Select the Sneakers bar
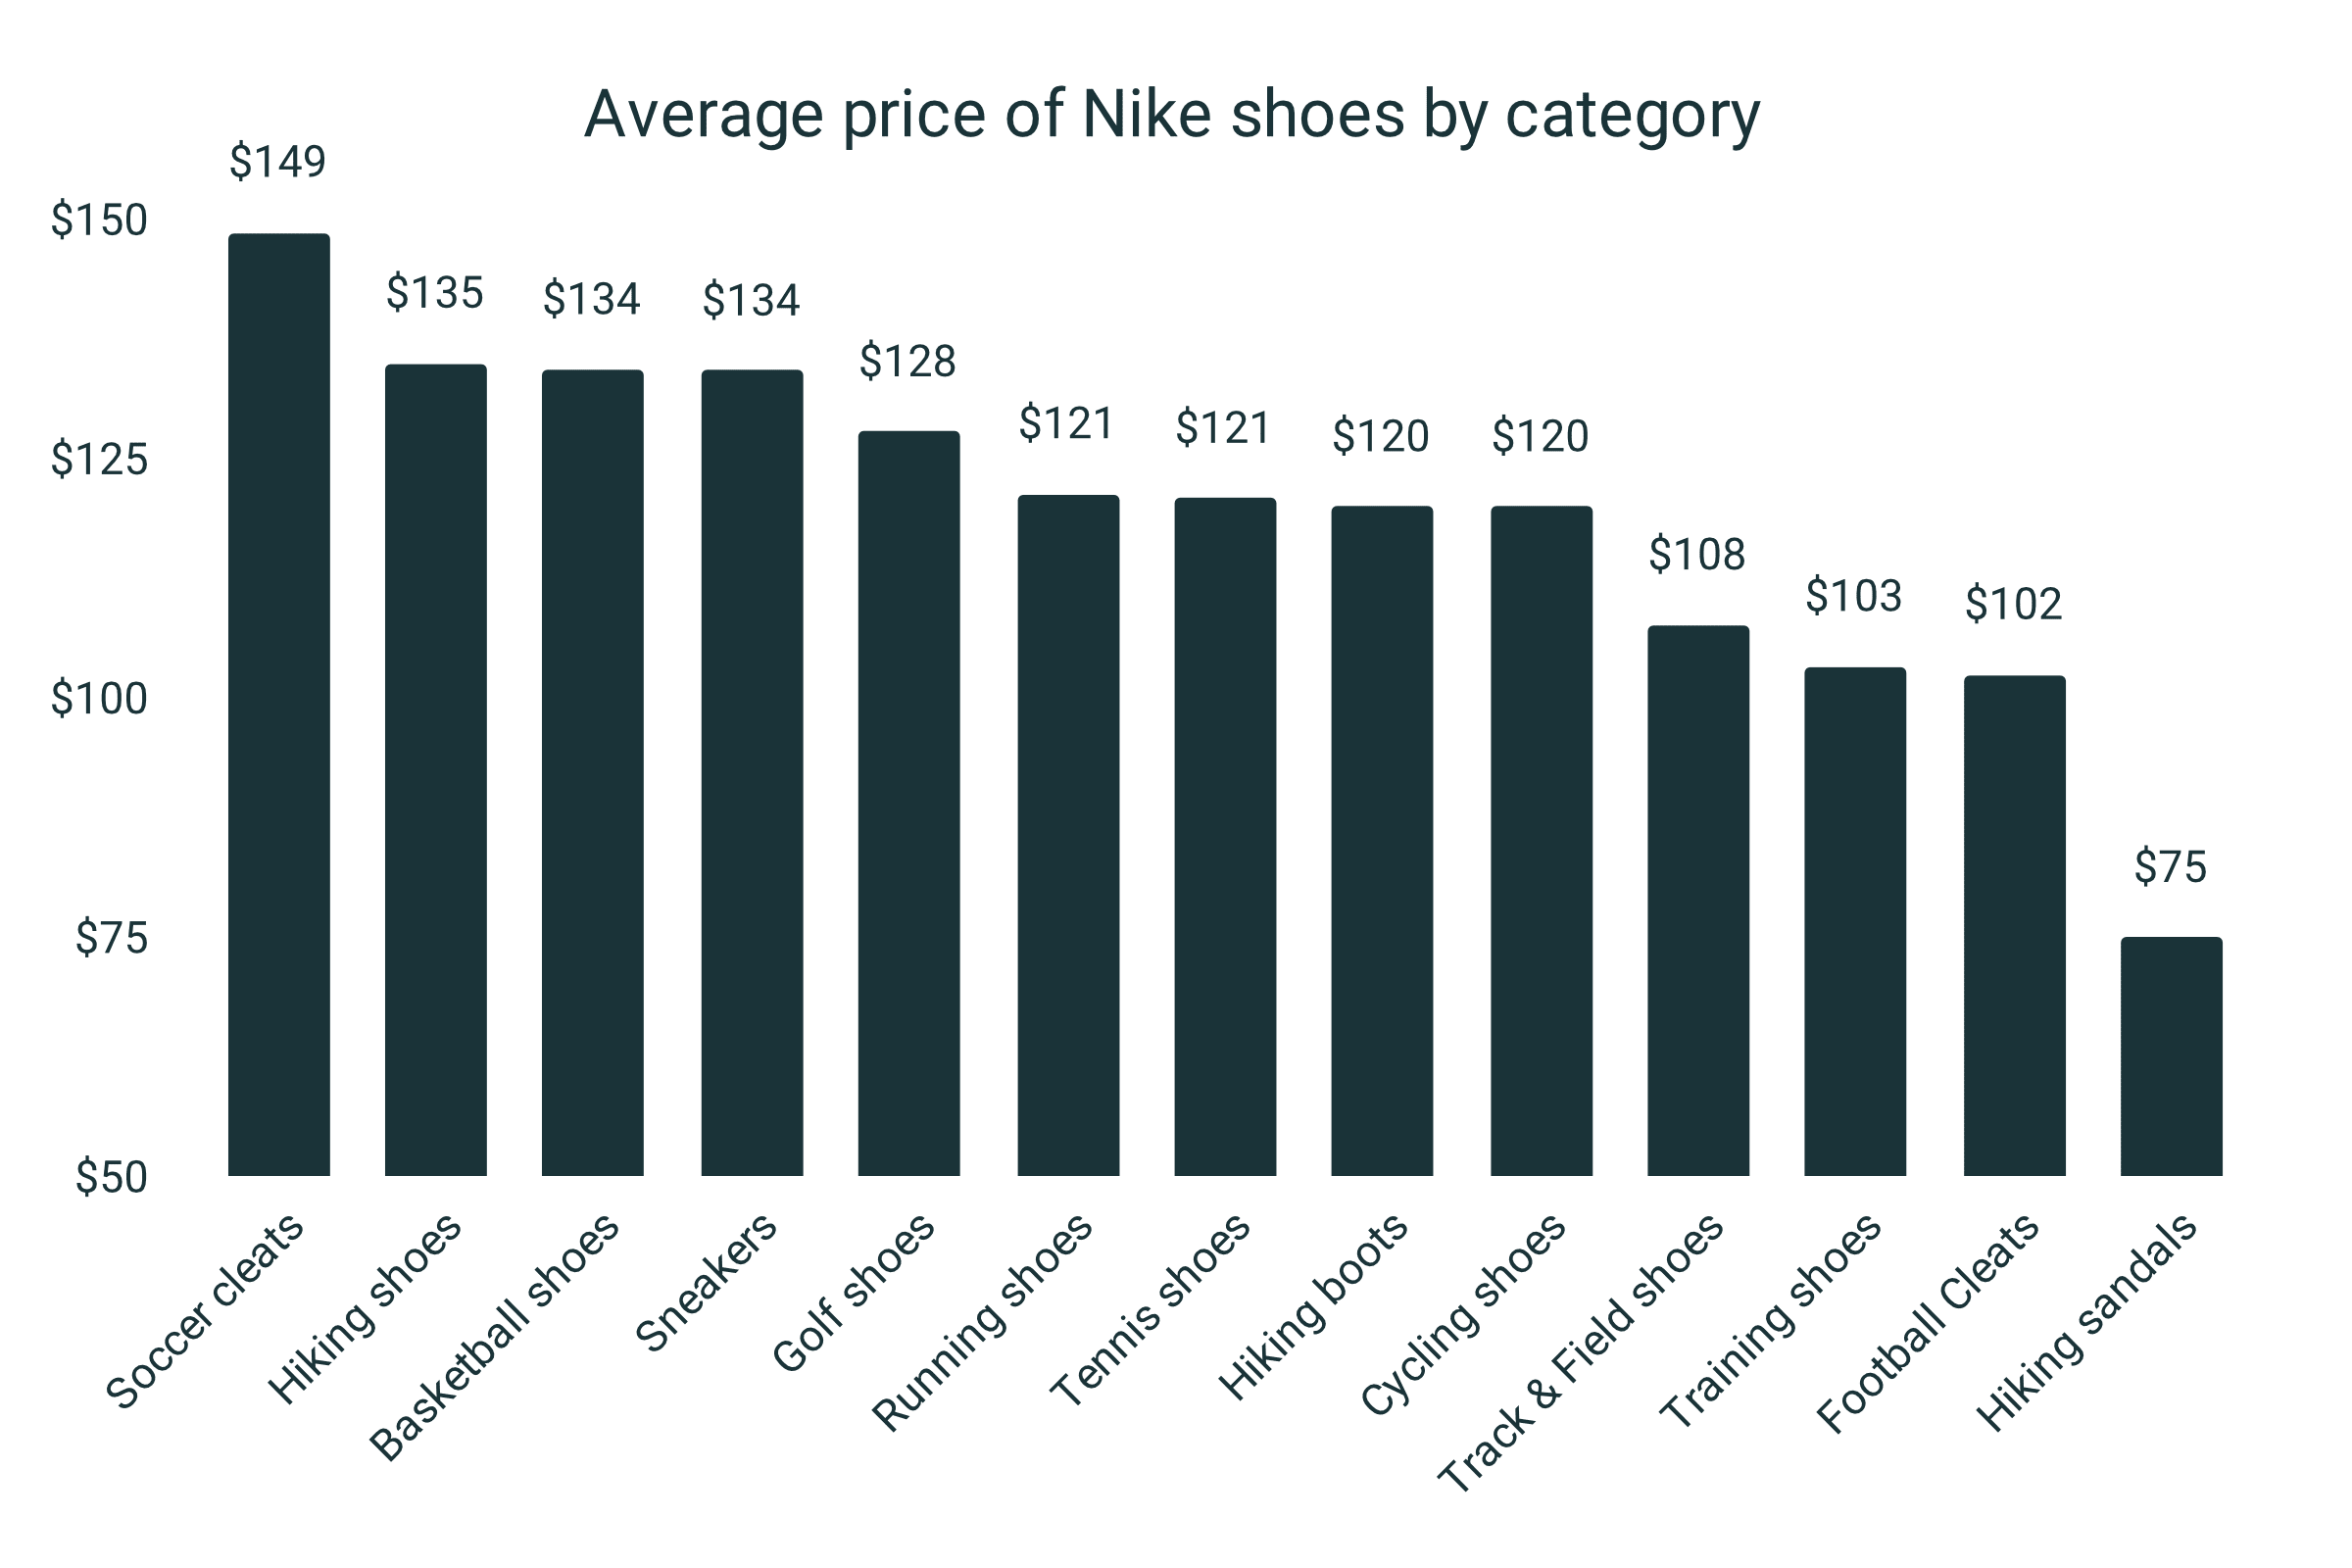The image size is (2352, 1568). (752, 773)
